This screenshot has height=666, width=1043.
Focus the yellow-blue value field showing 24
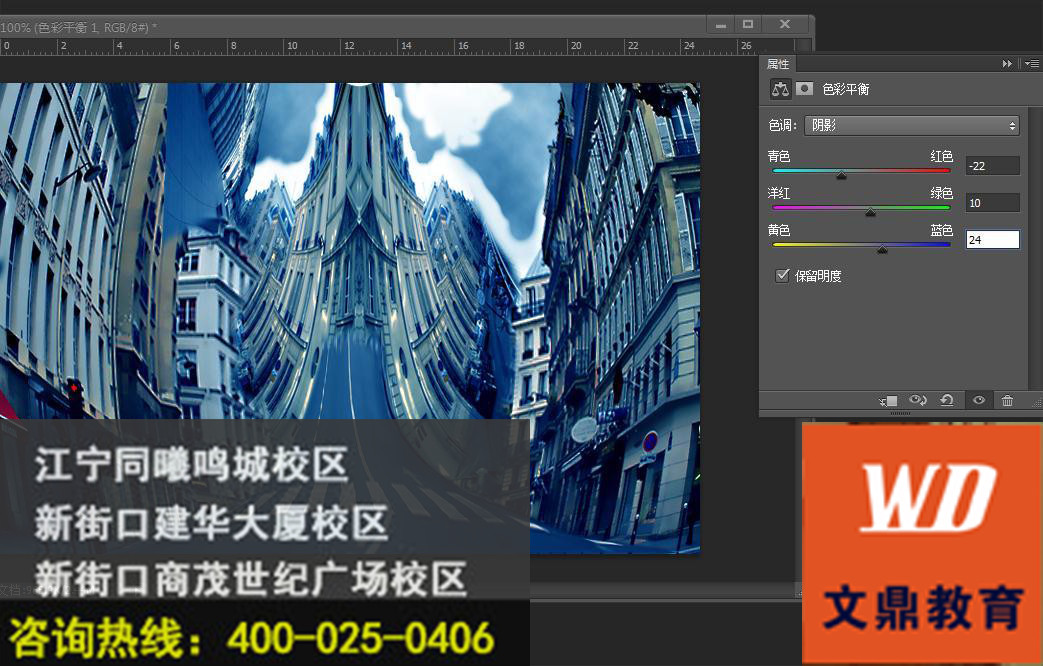coord(992,240)
